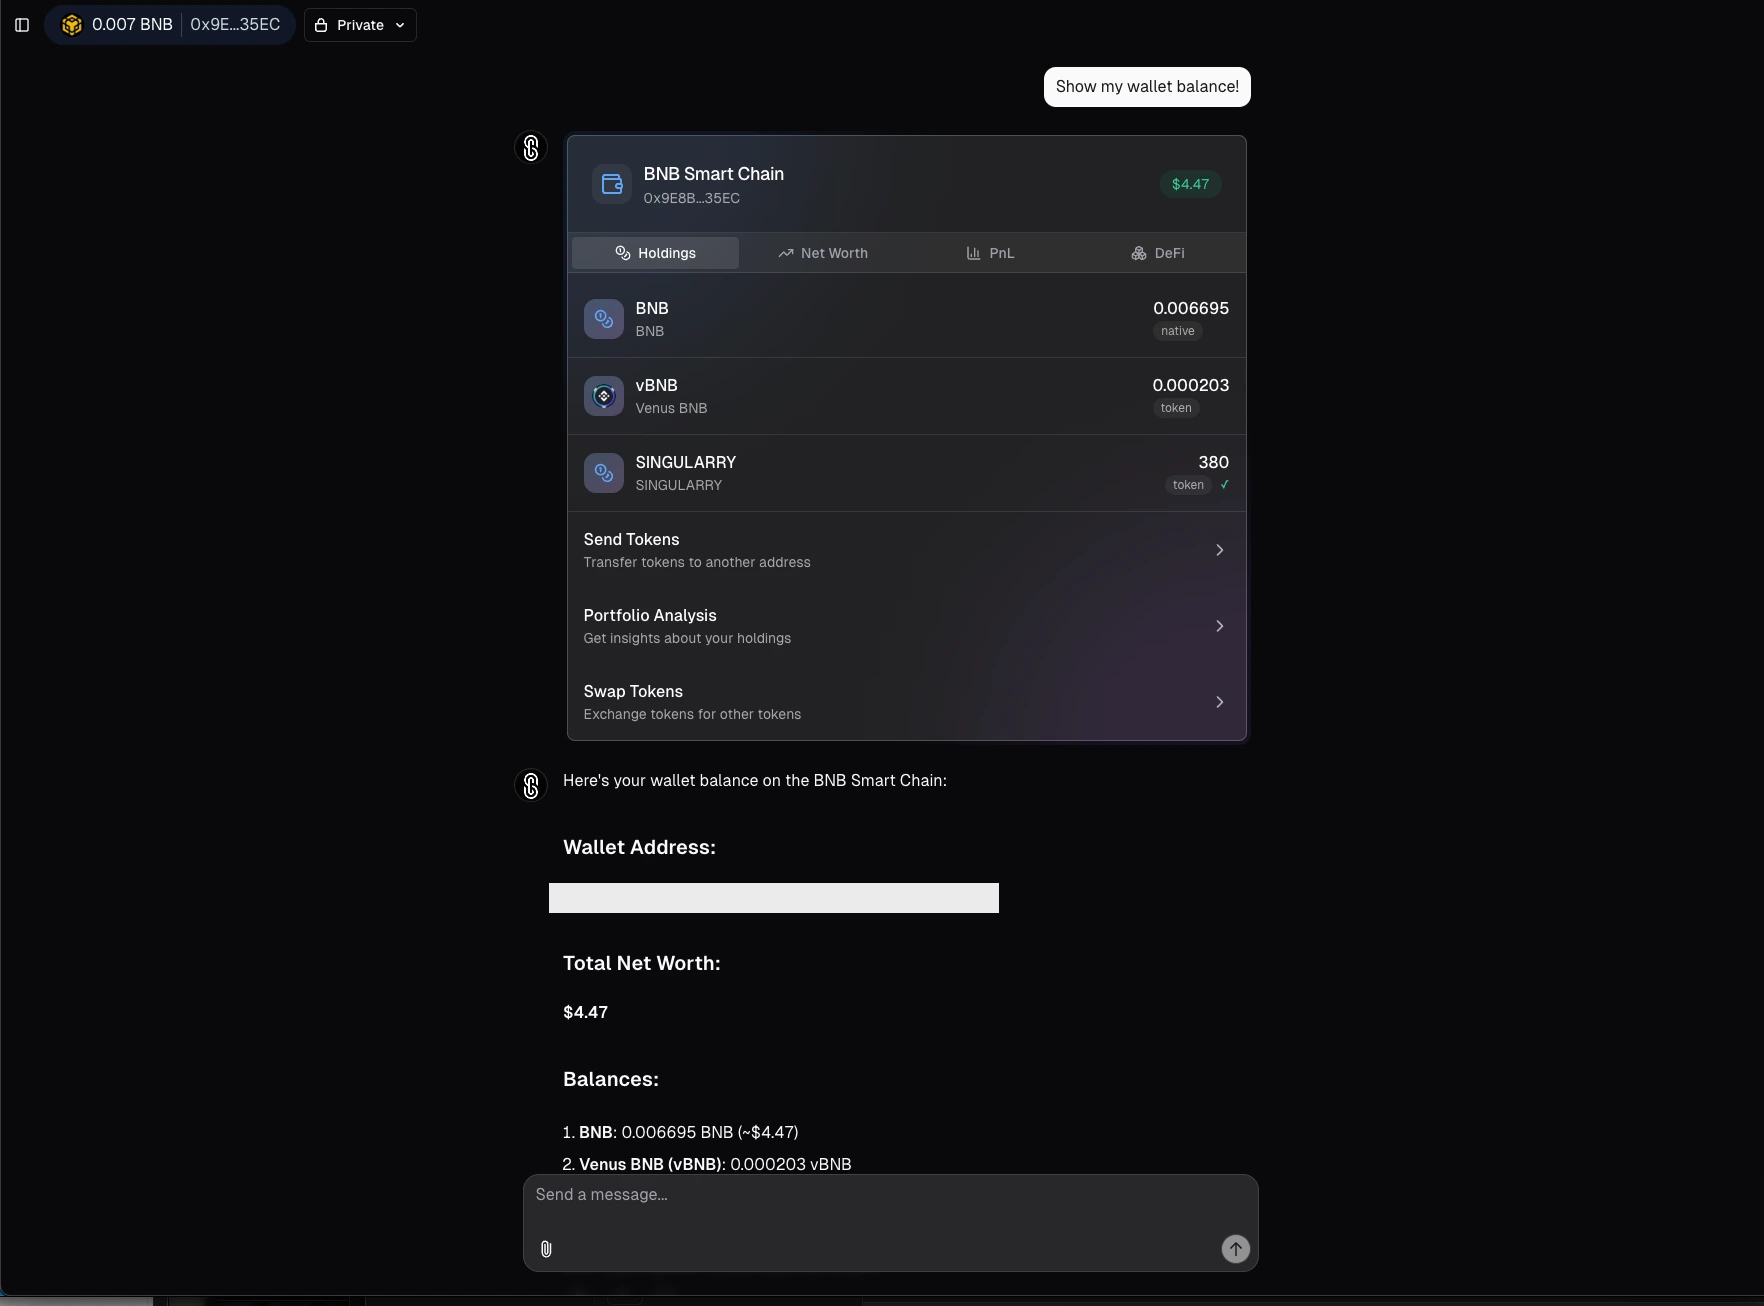Select the 380 SINGULARRY balance value
The image size is (1764, 1306).
(1213, 462)
